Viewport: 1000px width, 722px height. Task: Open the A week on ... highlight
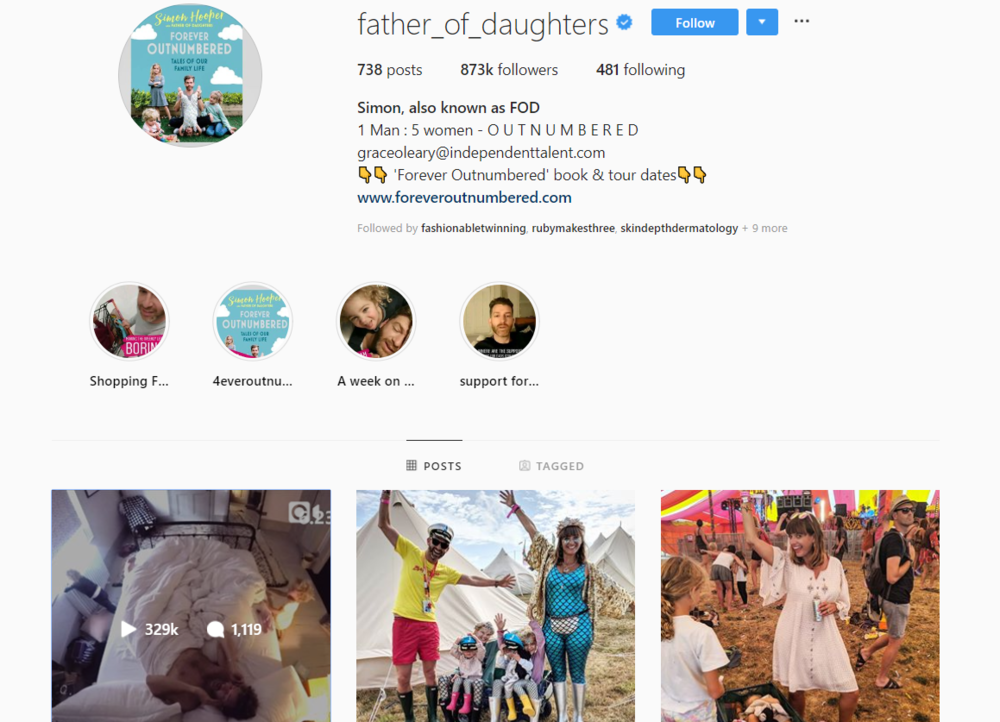coord(376,321)
